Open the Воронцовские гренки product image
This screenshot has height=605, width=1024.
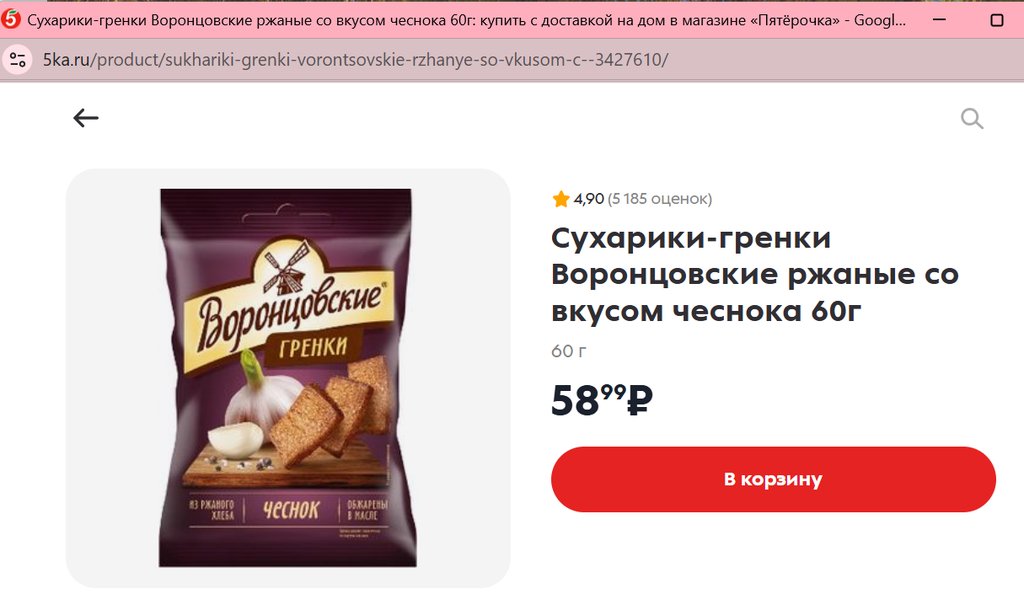[x=287, y=378]
